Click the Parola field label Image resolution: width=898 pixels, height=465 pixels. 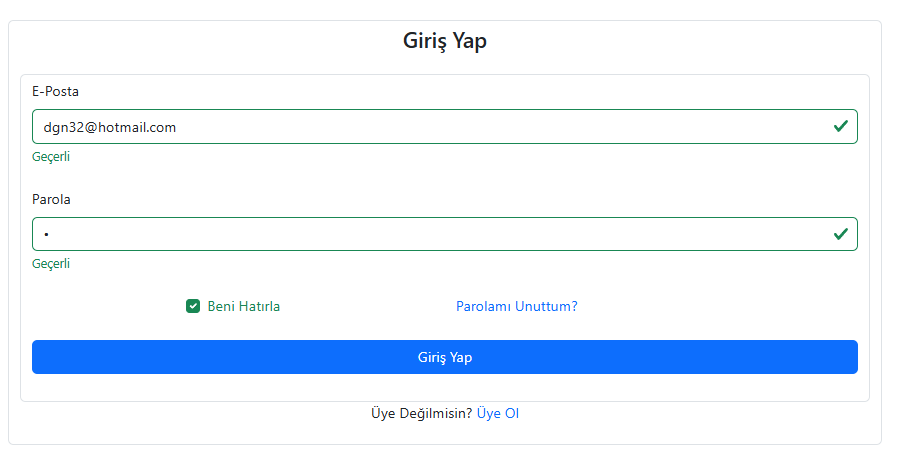51,199
